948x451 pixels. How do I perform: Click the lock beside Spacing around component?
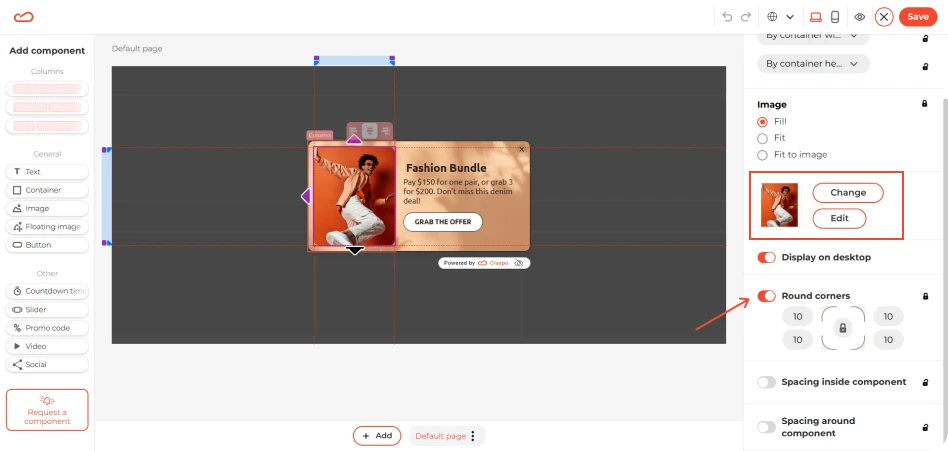925,427
